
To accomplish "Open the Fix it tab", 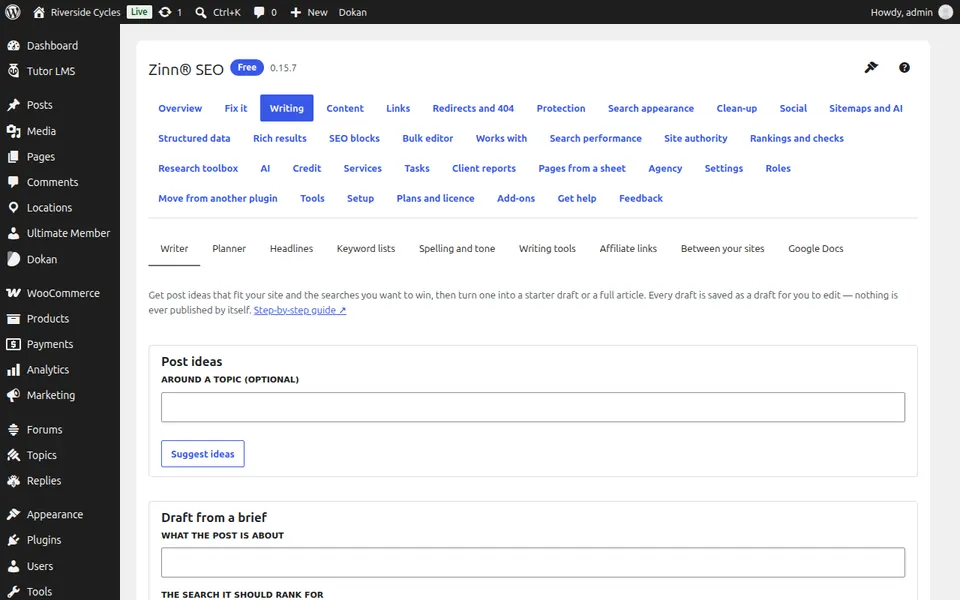I will [x=236, y=108].
